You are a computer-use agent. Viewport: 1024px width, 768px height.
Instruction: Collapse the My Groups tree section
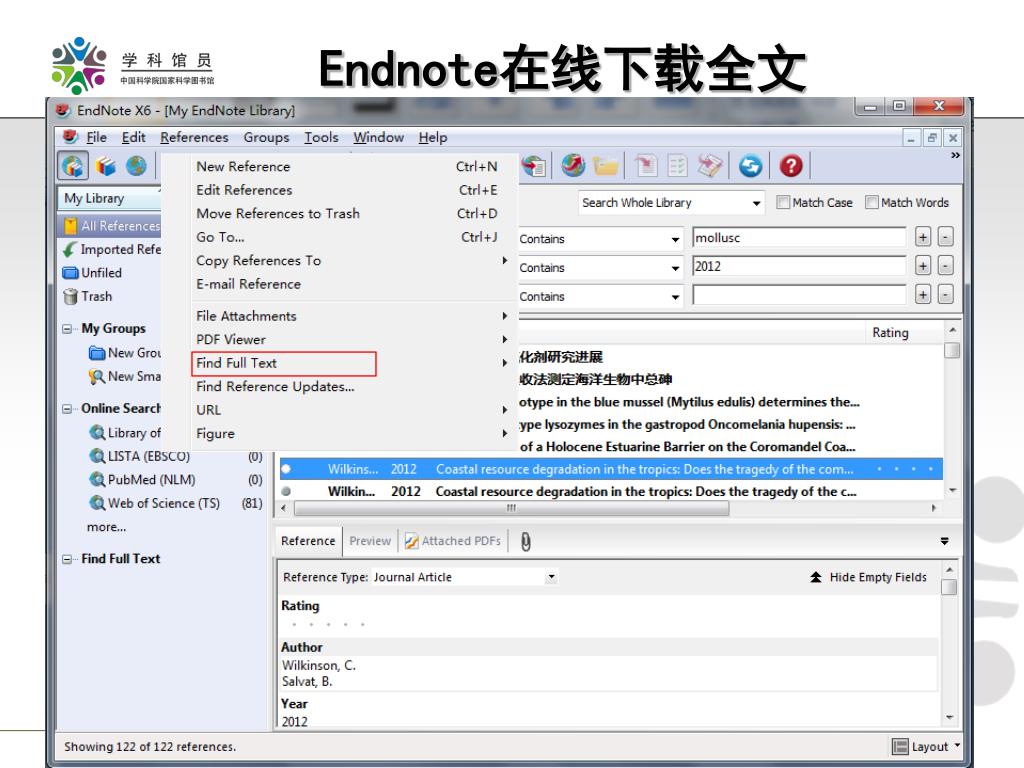point(67,328)
